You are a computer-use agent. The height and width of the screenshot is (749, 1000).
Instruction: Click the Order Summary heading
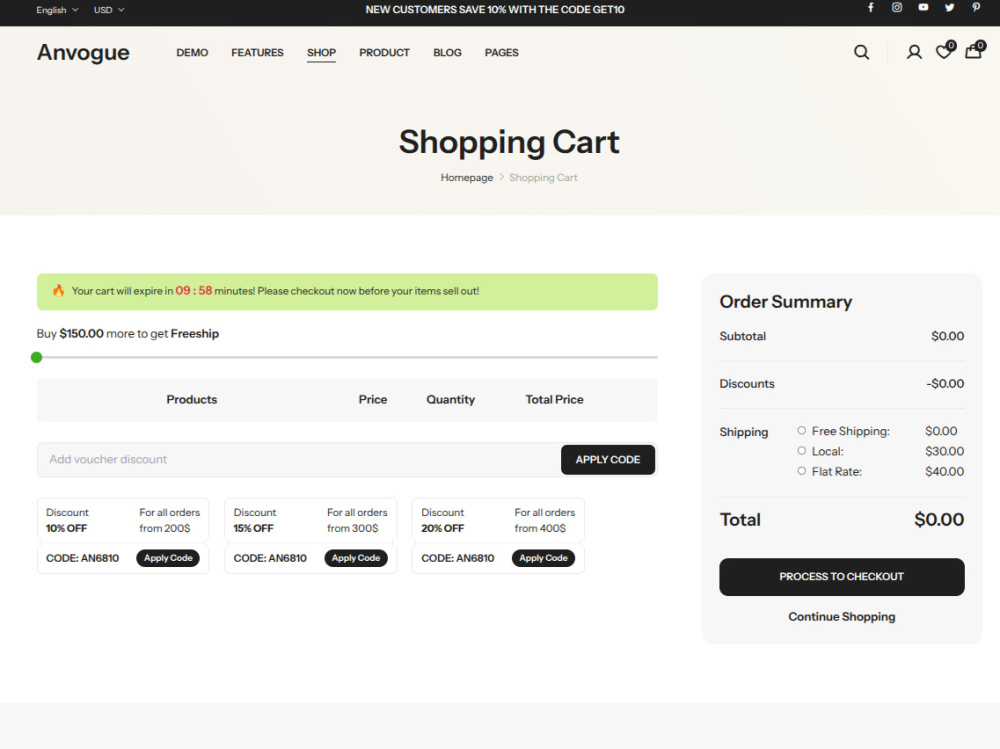tap(786, 302)
